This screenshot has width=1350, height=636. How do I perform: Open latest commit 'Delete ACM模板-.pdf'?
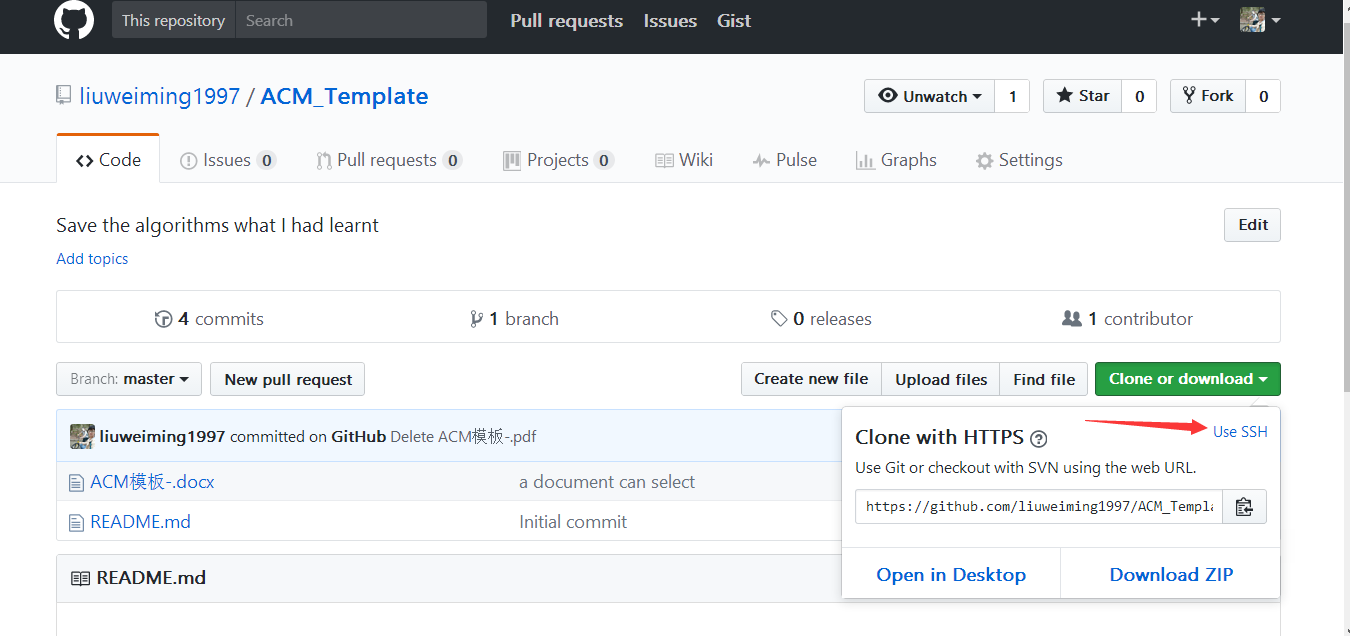click(463, 437)
